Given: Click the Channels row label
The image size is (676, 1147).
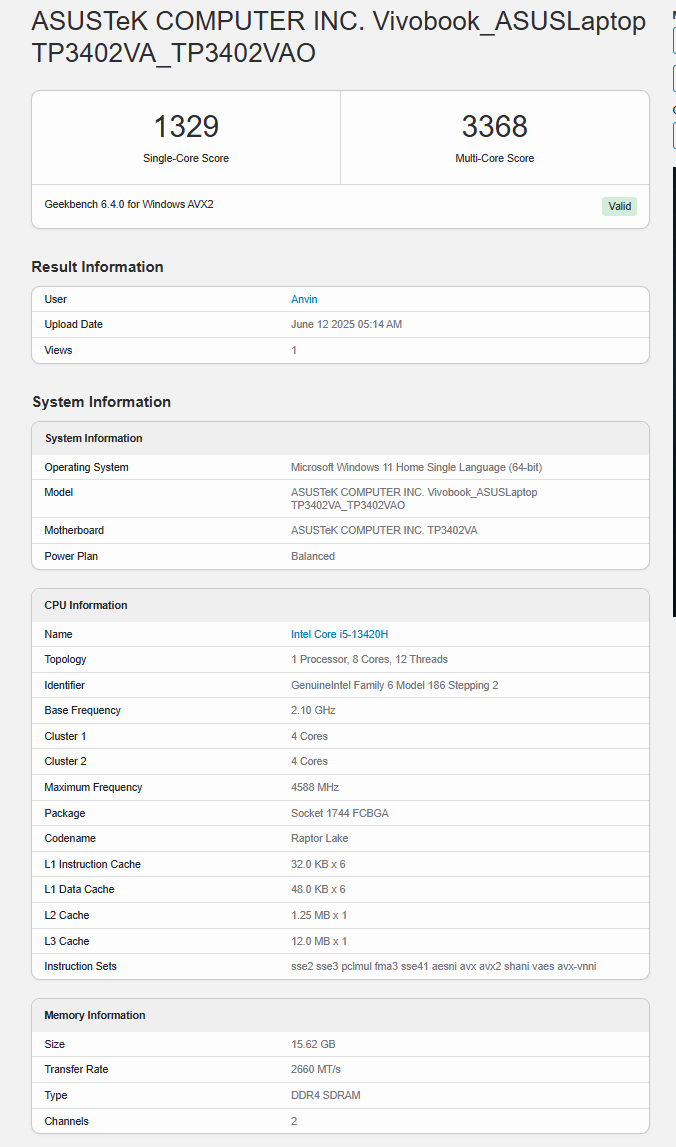Looking at the screenshot, I should [67, 1121].
